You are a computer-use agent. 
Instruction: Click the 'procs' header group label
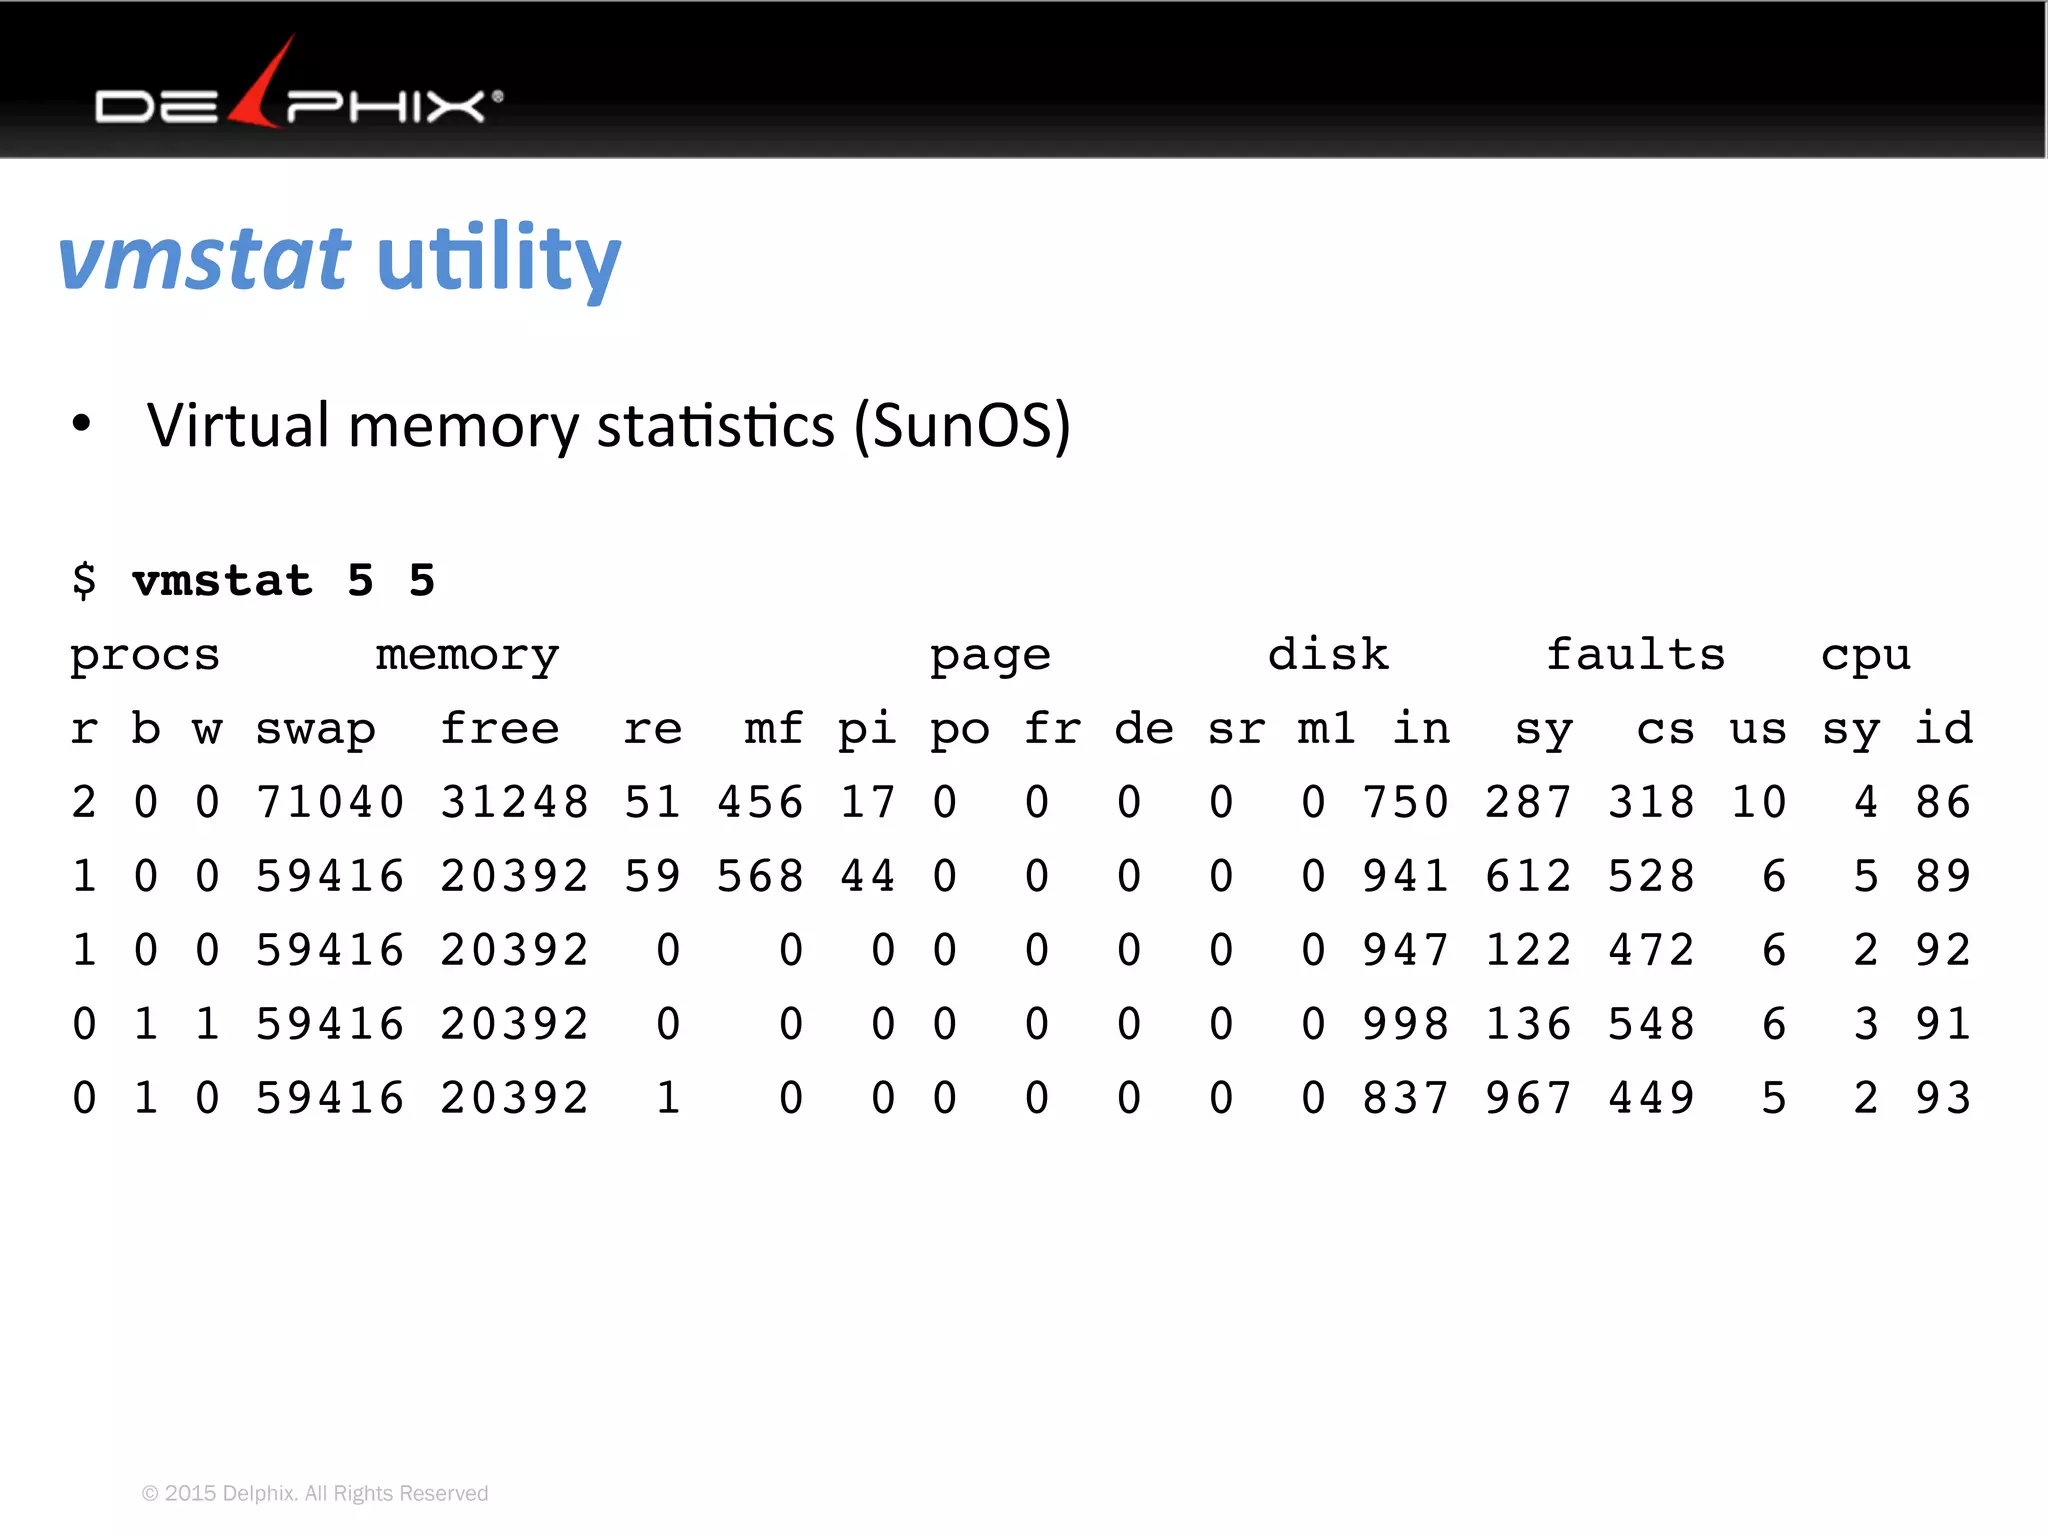[x=145, y=656]
